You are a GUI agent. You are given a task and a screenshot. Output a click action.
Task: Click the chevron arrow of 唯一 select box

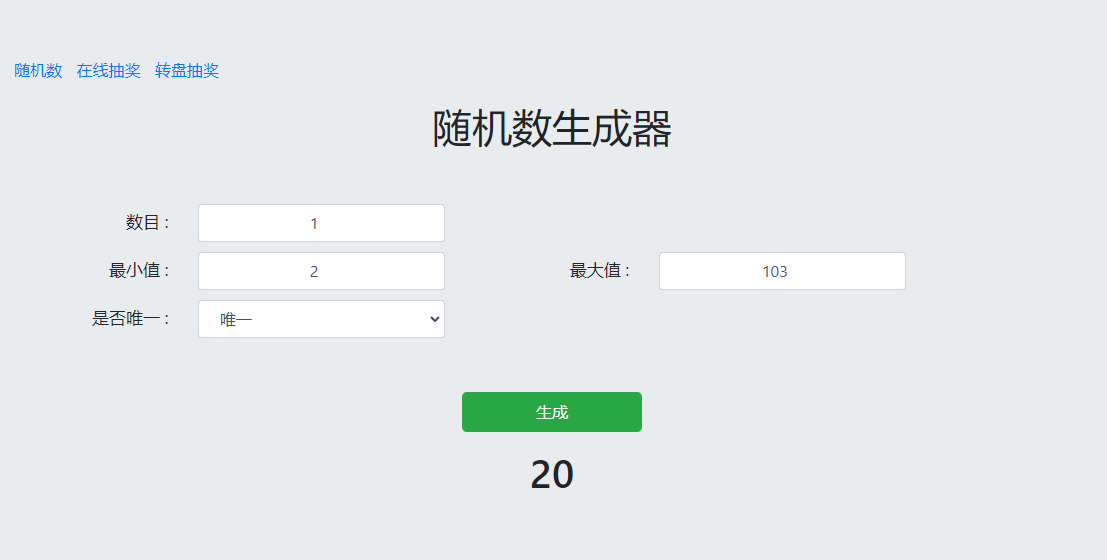(x=434, y=319)
